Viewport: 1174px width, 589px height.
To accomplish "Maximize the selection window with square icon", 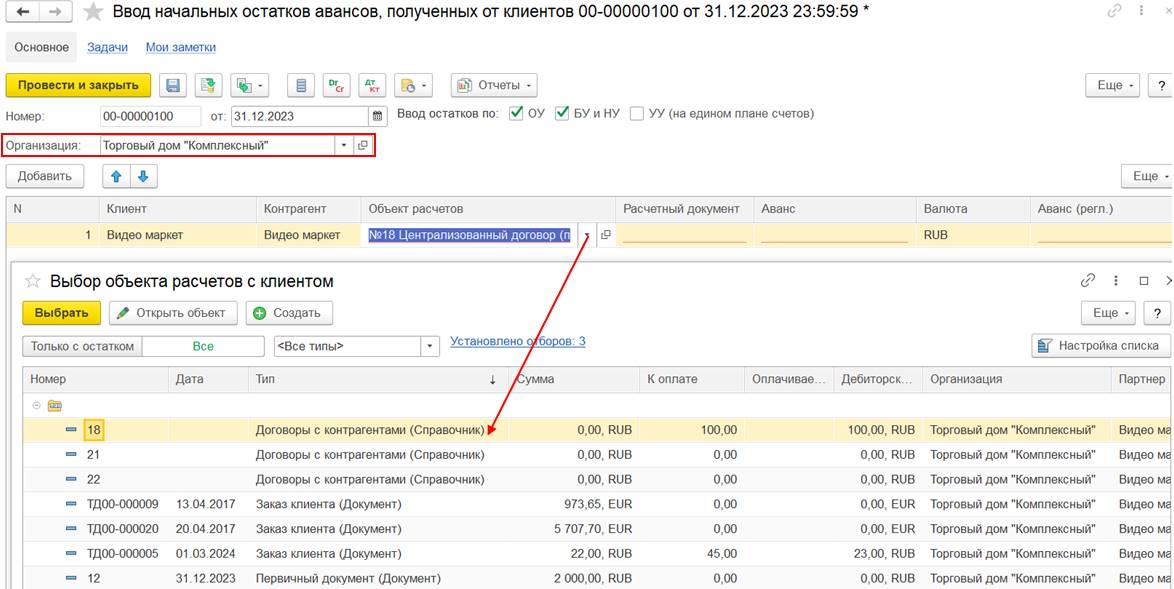I will [1143, 281].
